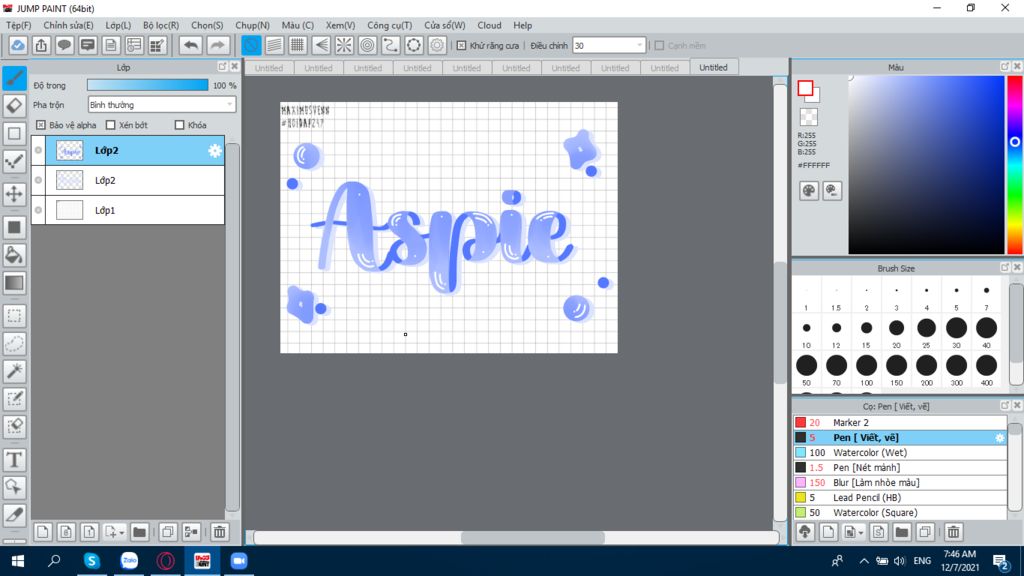Screen dimensions: 1024x576
Task: Open the Công cụ(T) menu
Action: [x=389, y=25]
